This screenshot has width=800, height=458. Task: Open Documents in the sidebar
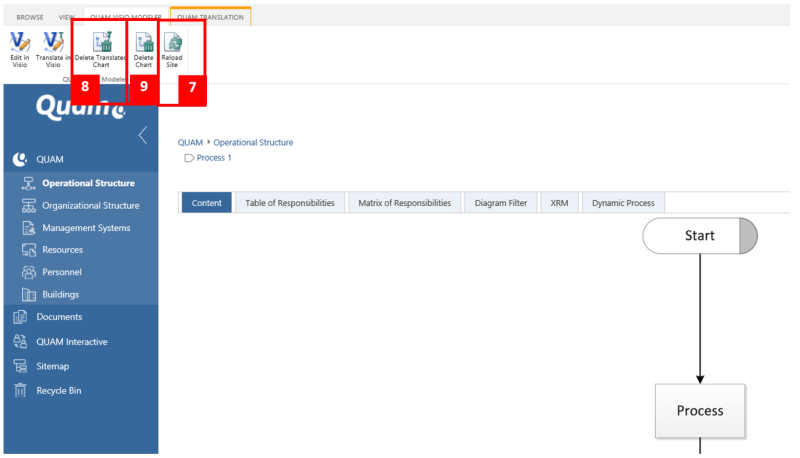[59, 317]
